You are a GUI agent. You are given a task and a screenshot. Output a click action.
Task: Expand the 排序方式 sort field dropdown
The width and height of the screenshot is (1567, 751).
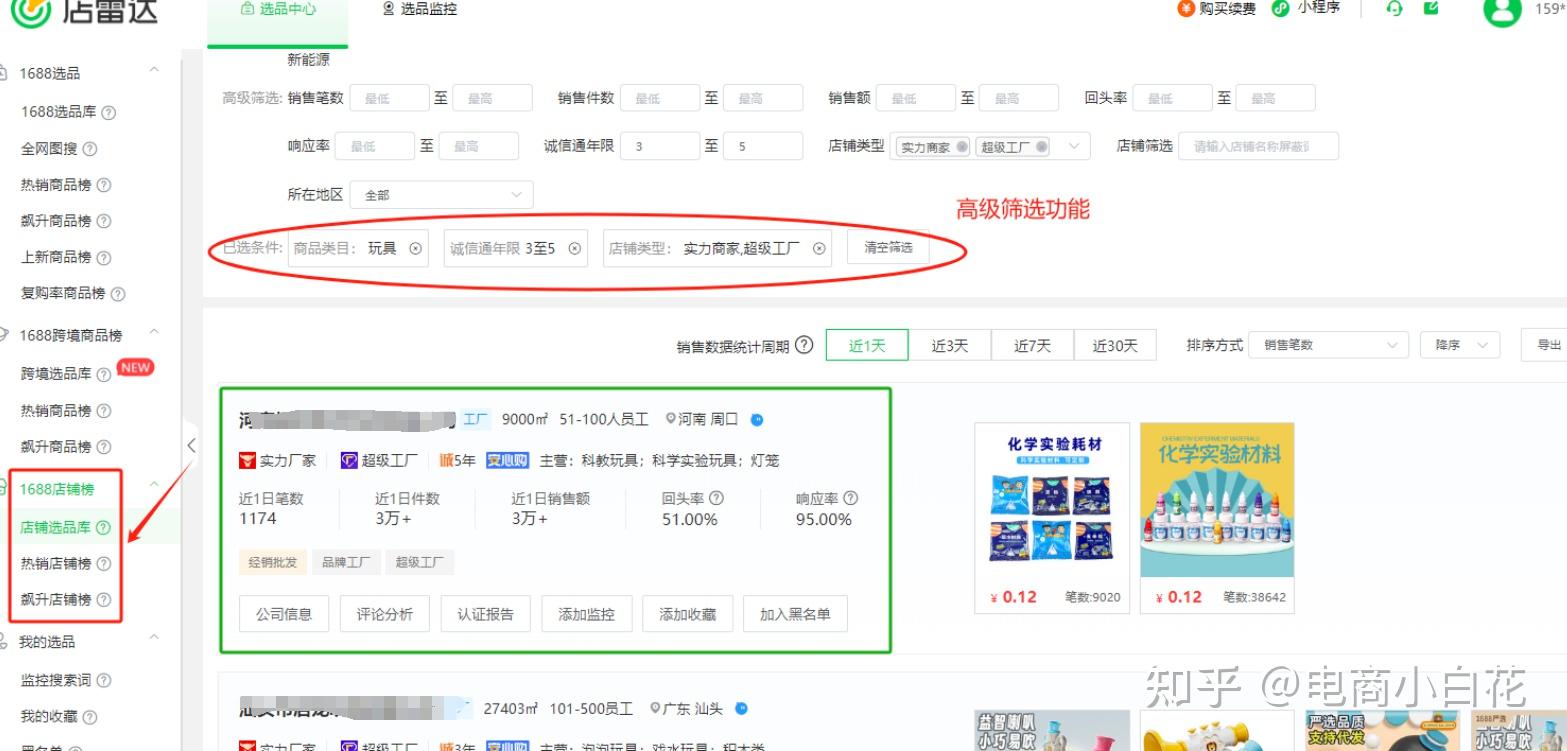tap(1328, 344)
